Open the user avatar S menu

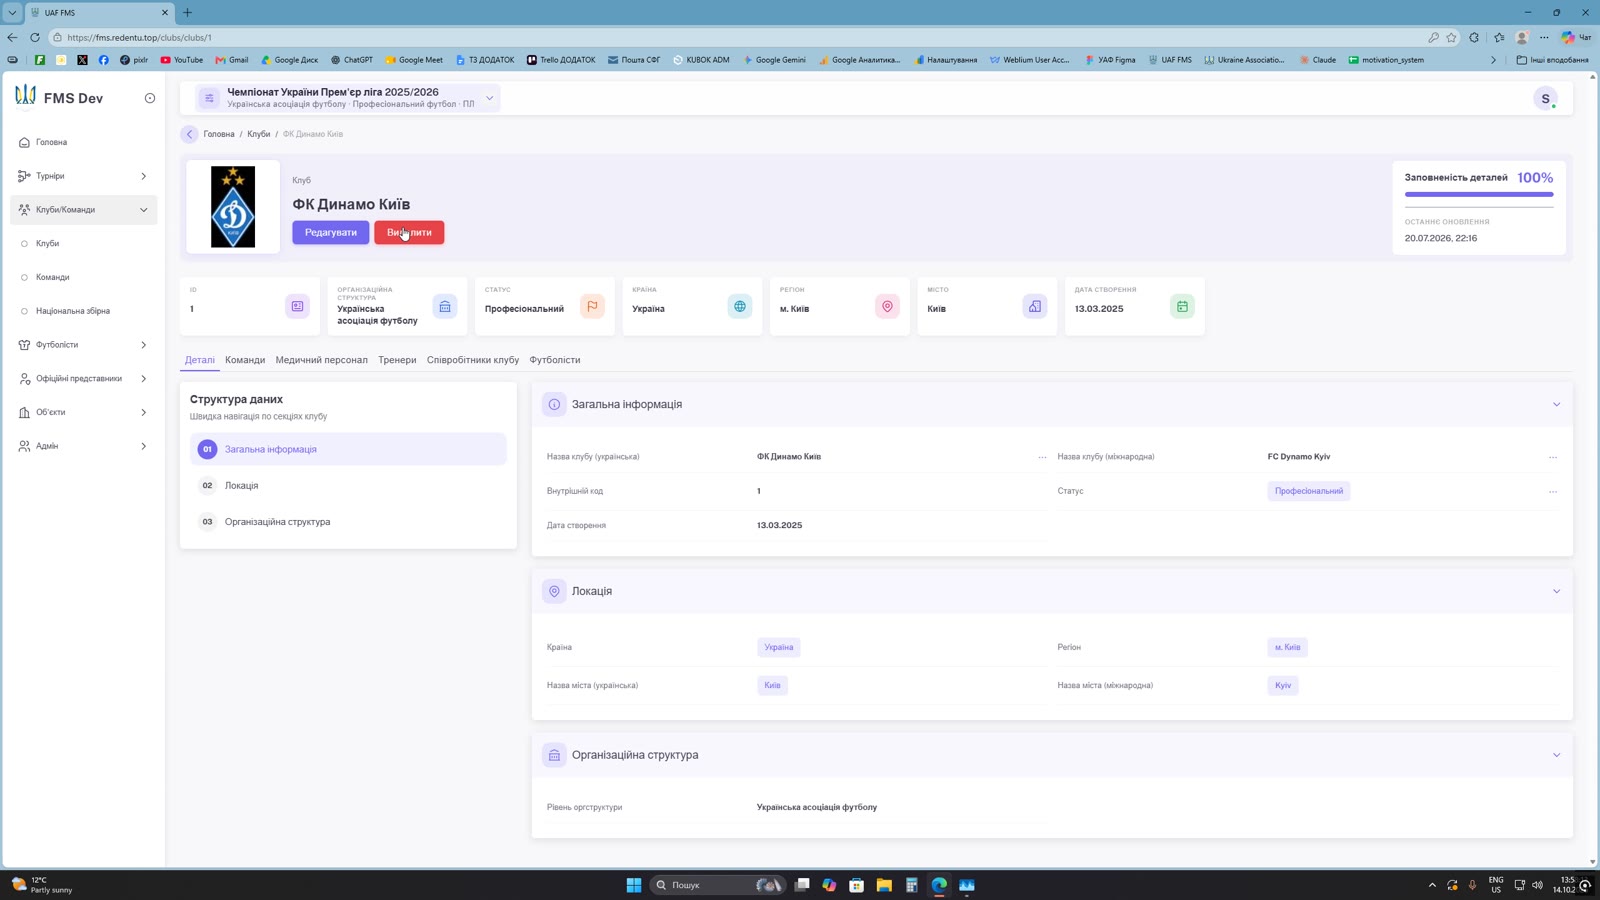tap(1545, 98)
